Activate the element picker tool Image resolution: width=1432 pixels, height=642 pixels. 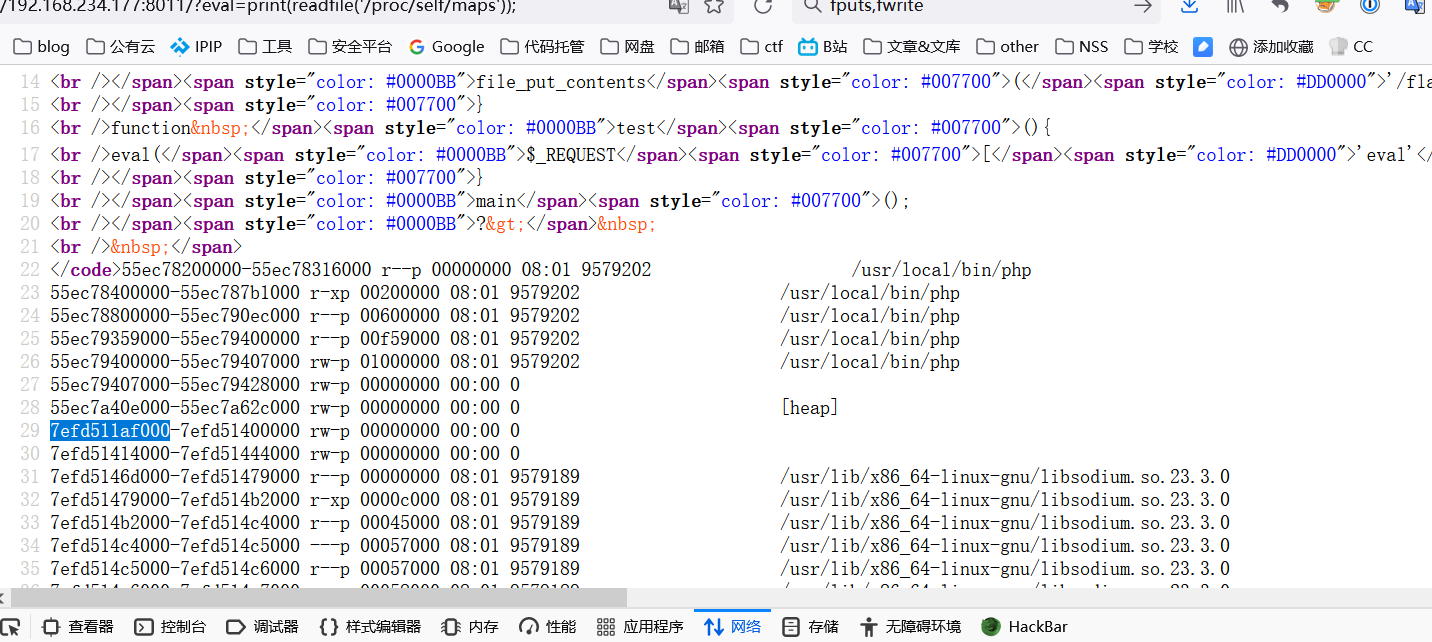(10, 627)
